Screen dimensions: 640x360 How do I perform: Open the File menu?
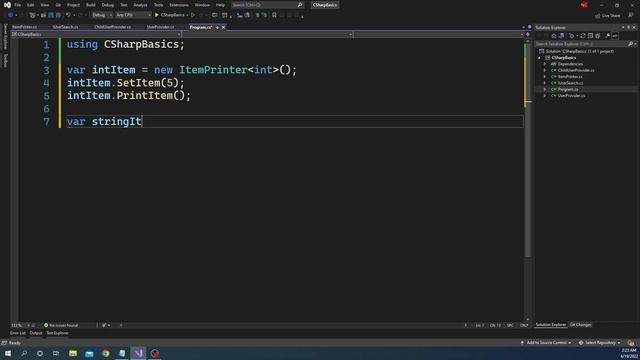tap(18, 5)
